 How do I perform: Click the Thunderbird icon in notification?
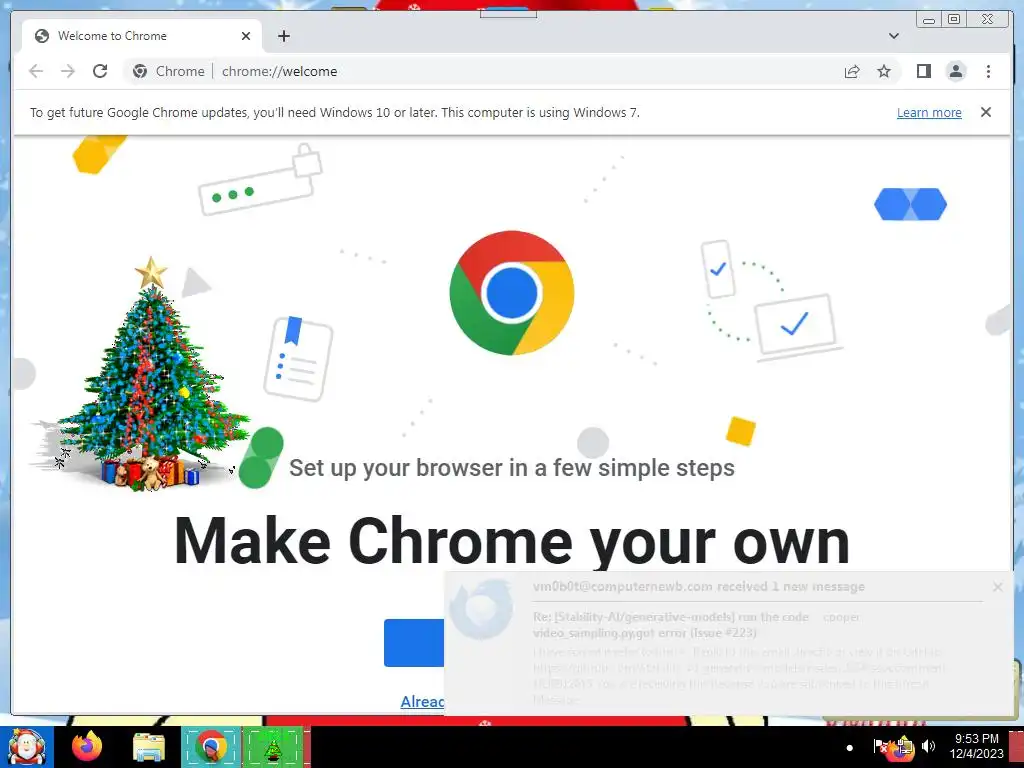[x=482, y=610]
